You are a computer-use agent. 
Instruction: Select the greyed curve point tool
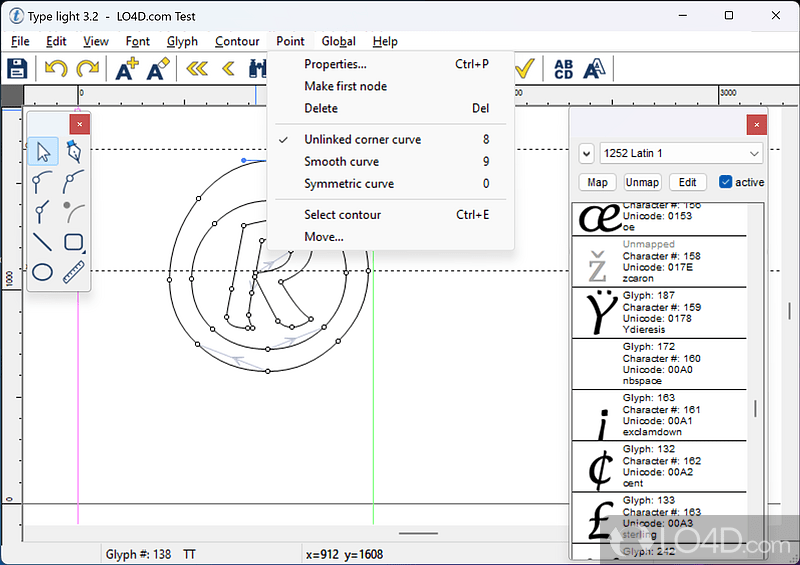pos(73,212)
